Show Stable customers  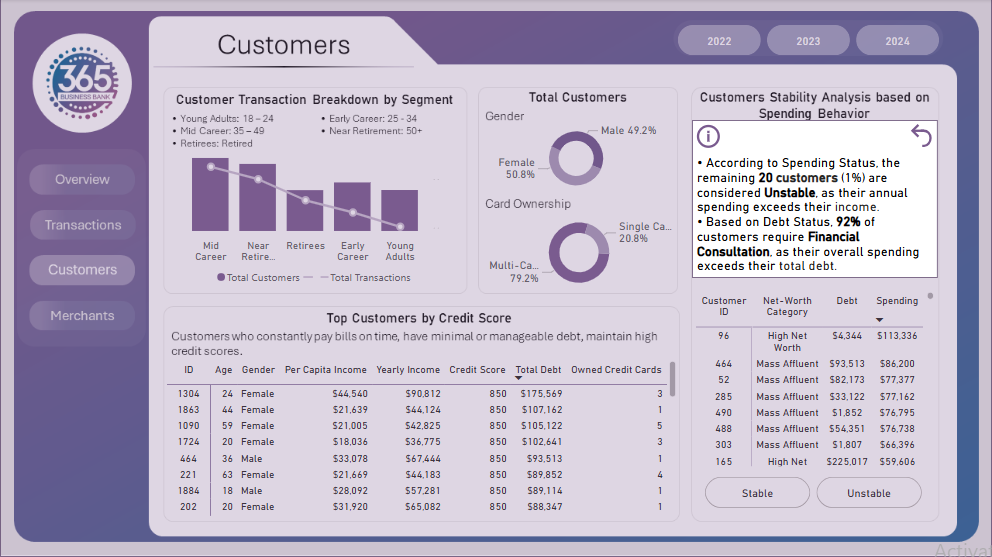tap(757, 493)
